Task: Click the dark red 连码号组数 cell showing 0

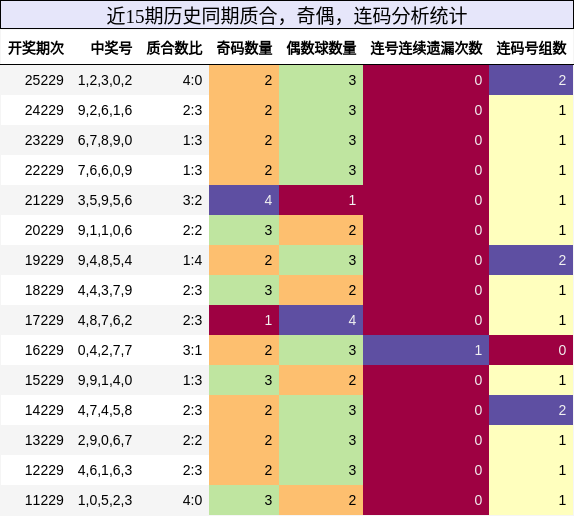Action: coord(531,350)
